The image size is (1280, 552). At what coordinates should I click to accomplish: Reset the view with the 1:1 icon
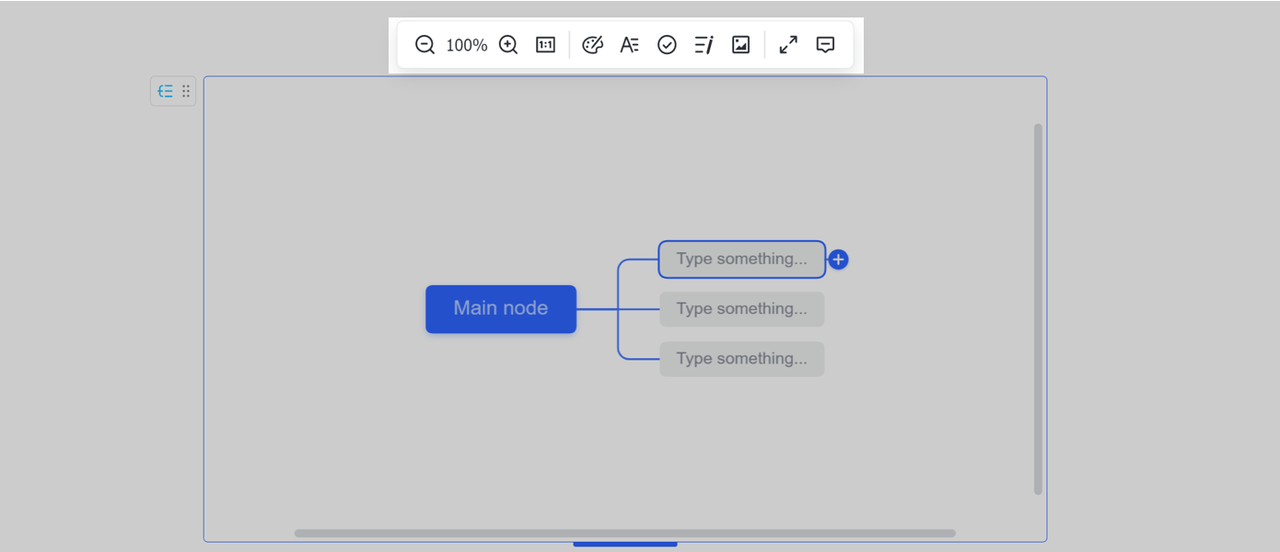(x=545, y=45)
